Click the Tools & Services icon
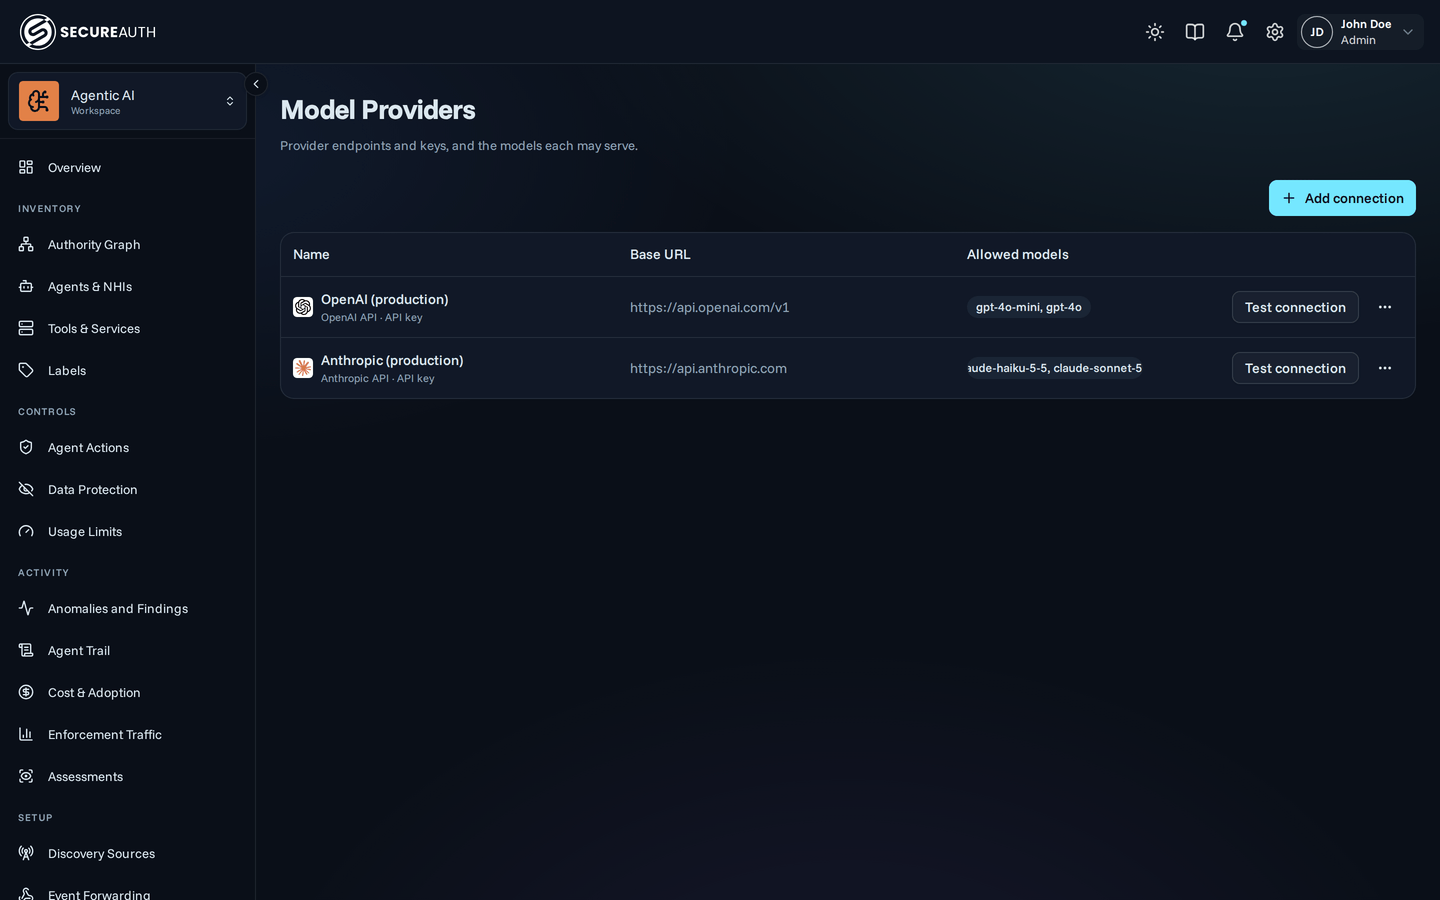This screenshot has height=900, width=1440. pyautogui.click(x=26, y=328)
